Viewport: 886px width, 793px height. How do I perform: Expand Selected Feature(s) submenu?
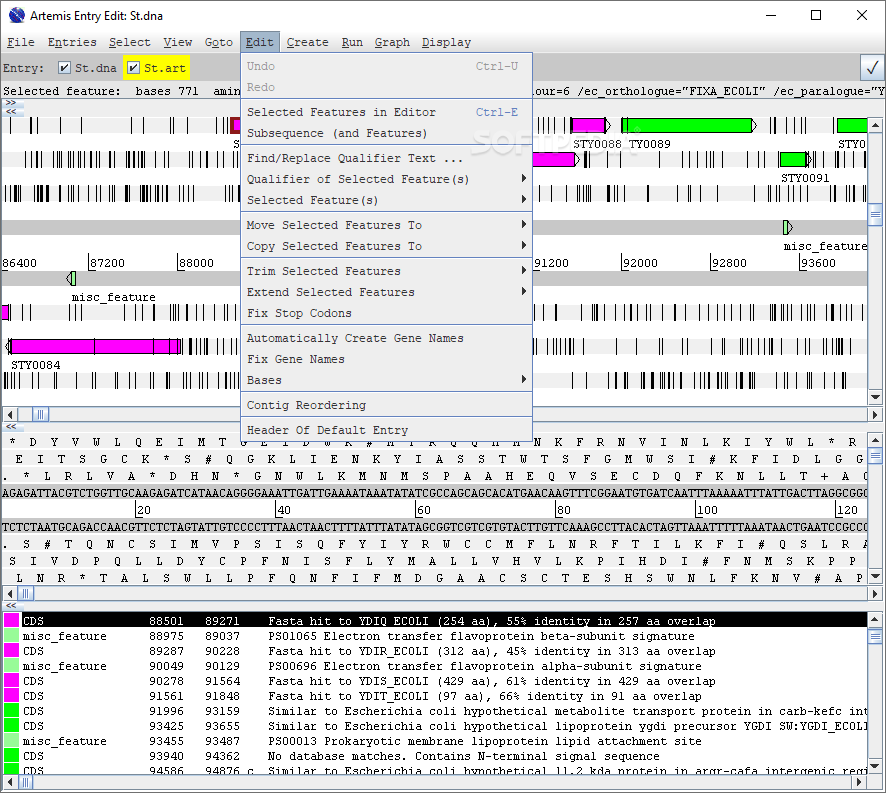point(386,200)
